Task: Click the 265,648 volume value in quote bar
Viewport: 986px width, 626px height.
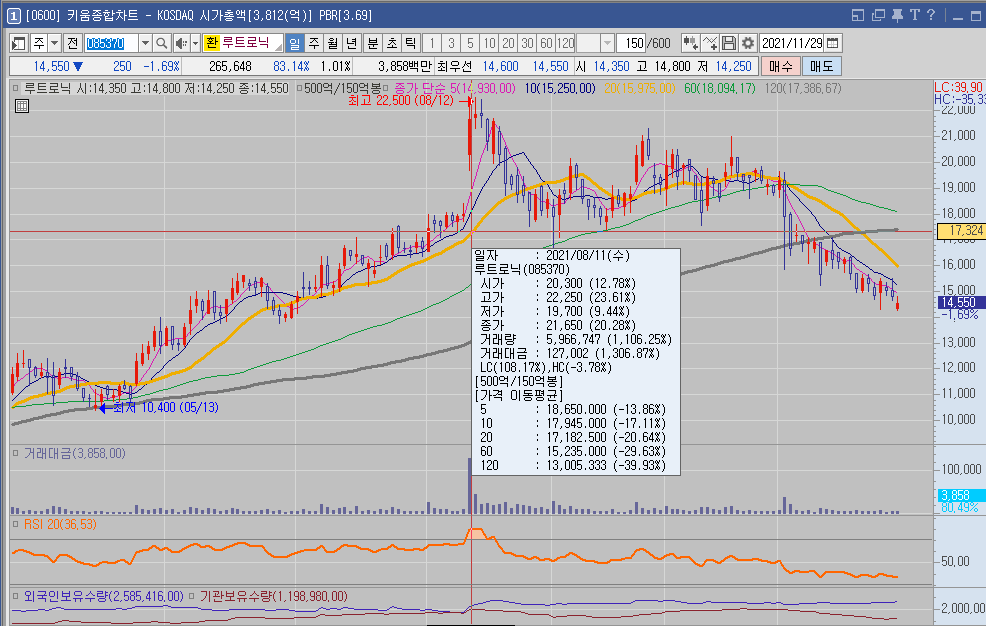Action: pyautogui.click(x=230, y=66)
